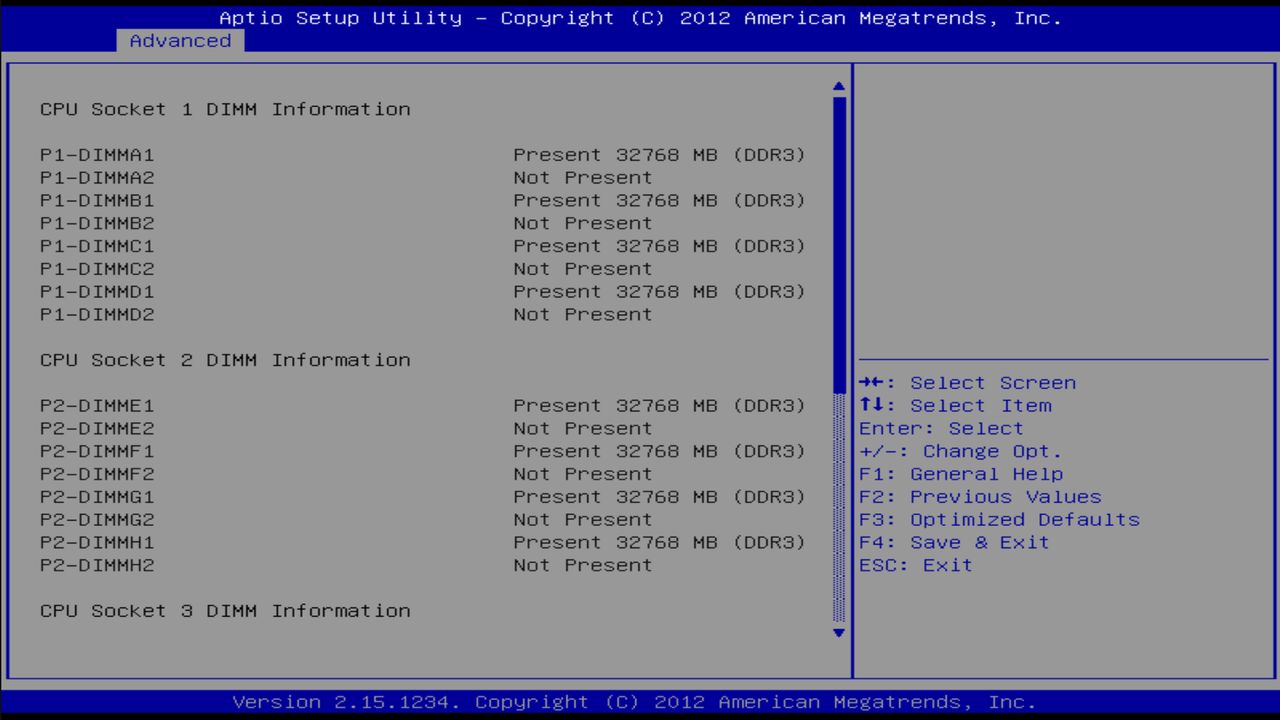Click the Aptio Setup Utility title text
The height and width of the screenshot is (720, 1280).
(640, 18)
